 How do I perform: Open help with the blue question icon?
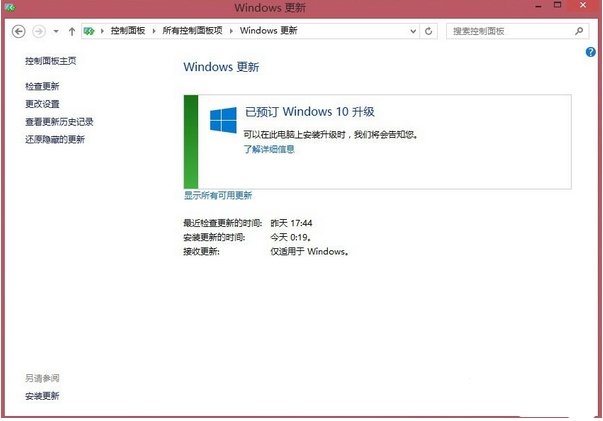[x=591, y=52]
